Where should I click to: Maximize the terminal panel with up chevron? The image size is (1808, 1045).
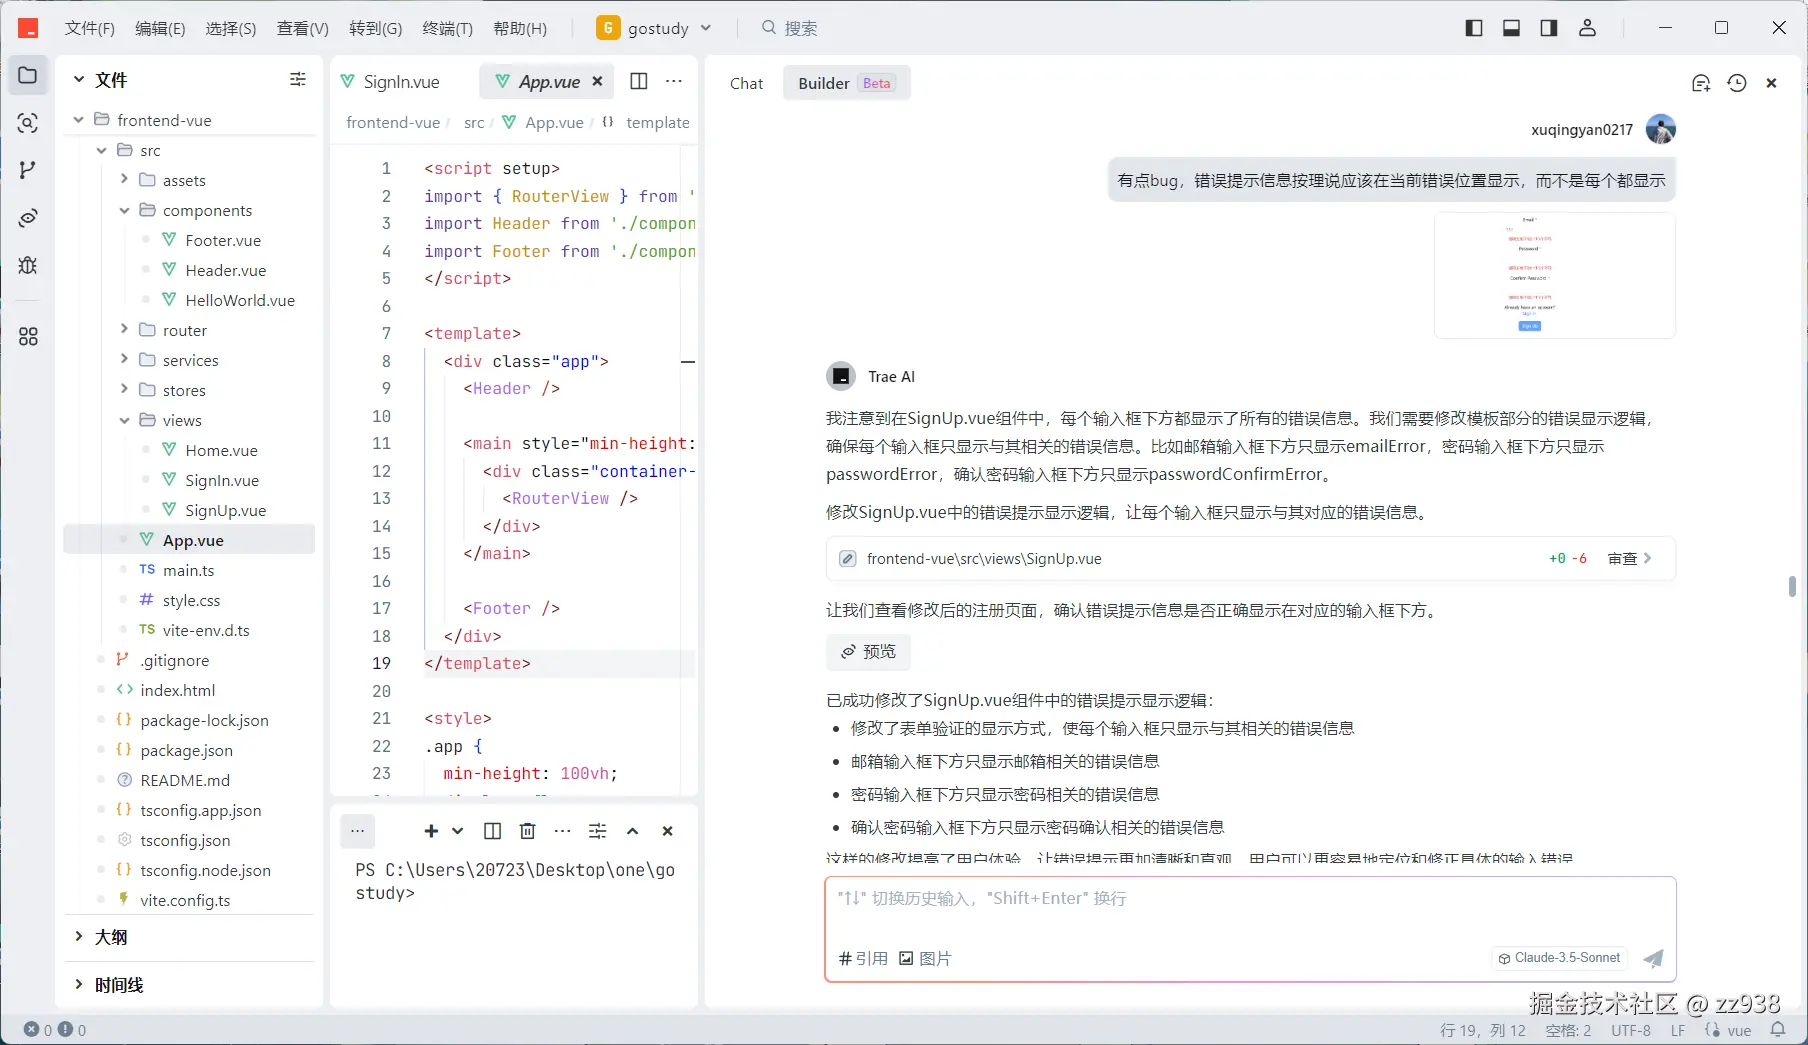(633, 831)
